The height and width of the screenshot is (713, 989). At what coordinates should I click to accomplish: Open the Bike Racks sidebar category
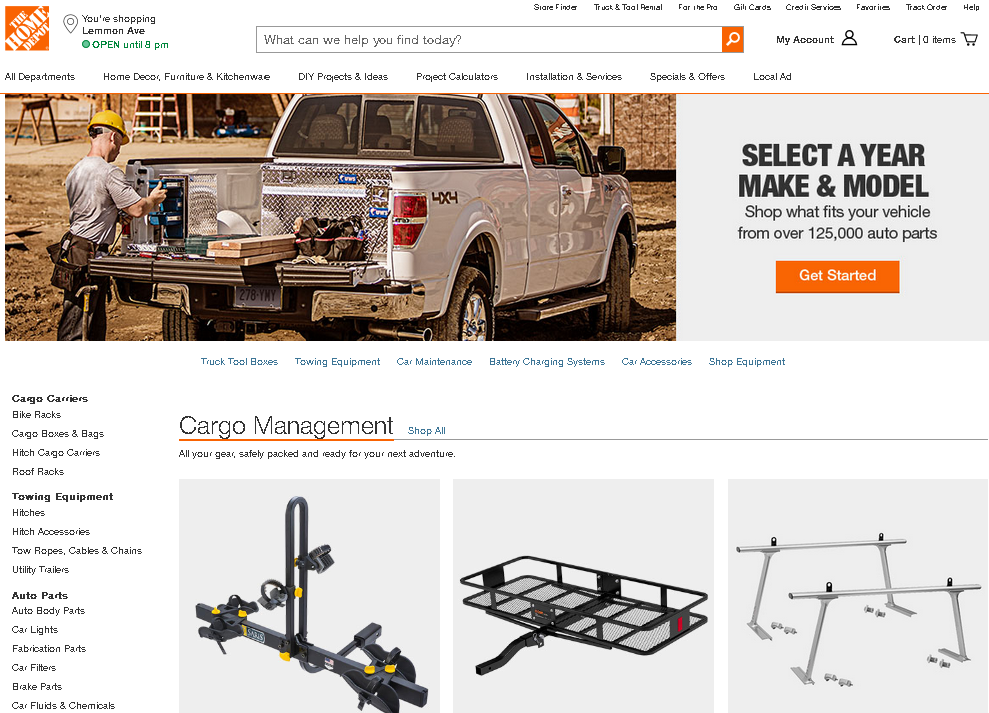(x=37, y=415)
